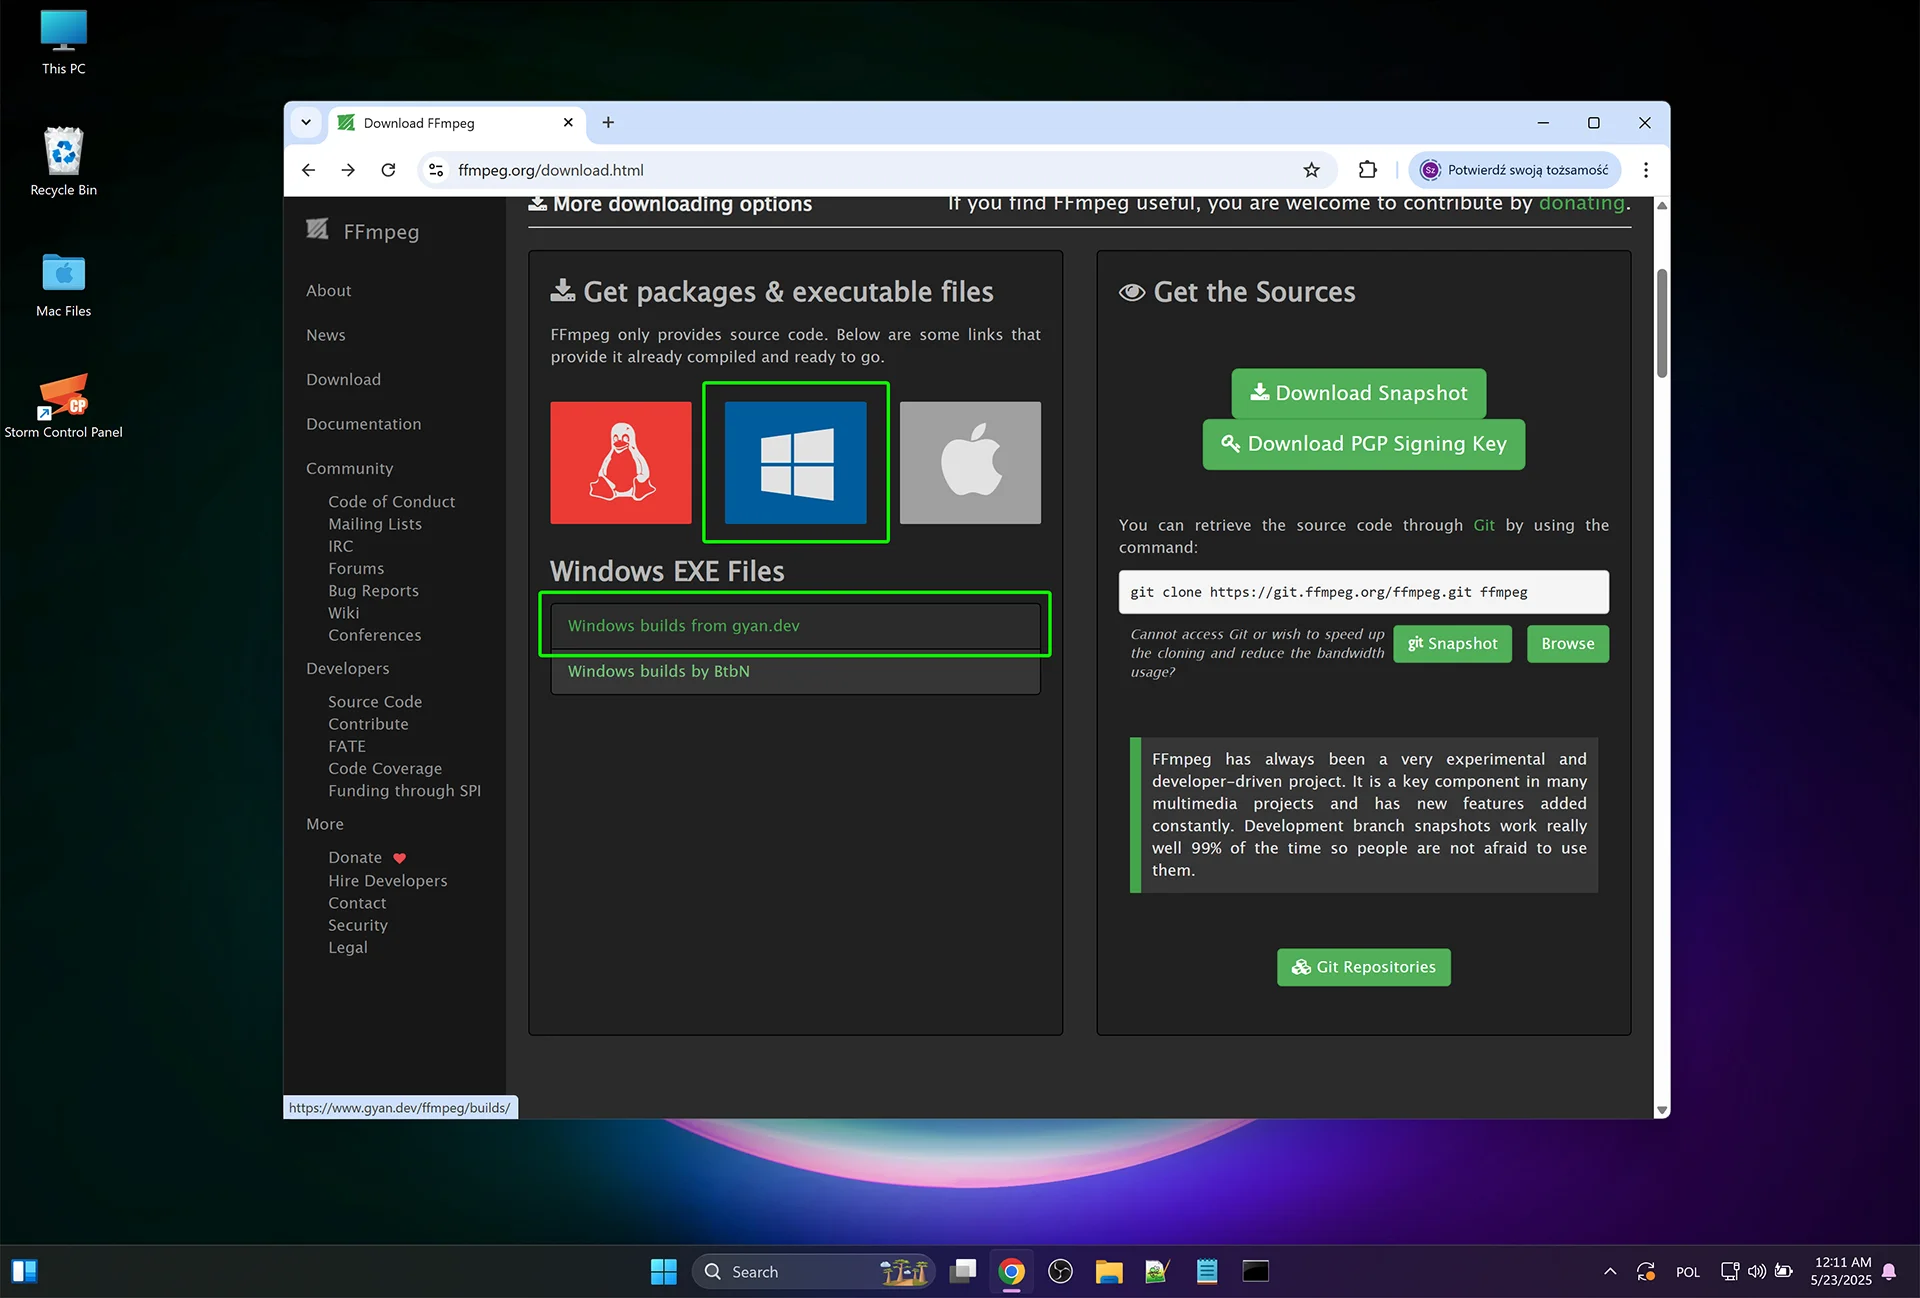Select the Linux penguin package icon
This screenshot has height=1298, width=1920.
[x=620, y=463]
